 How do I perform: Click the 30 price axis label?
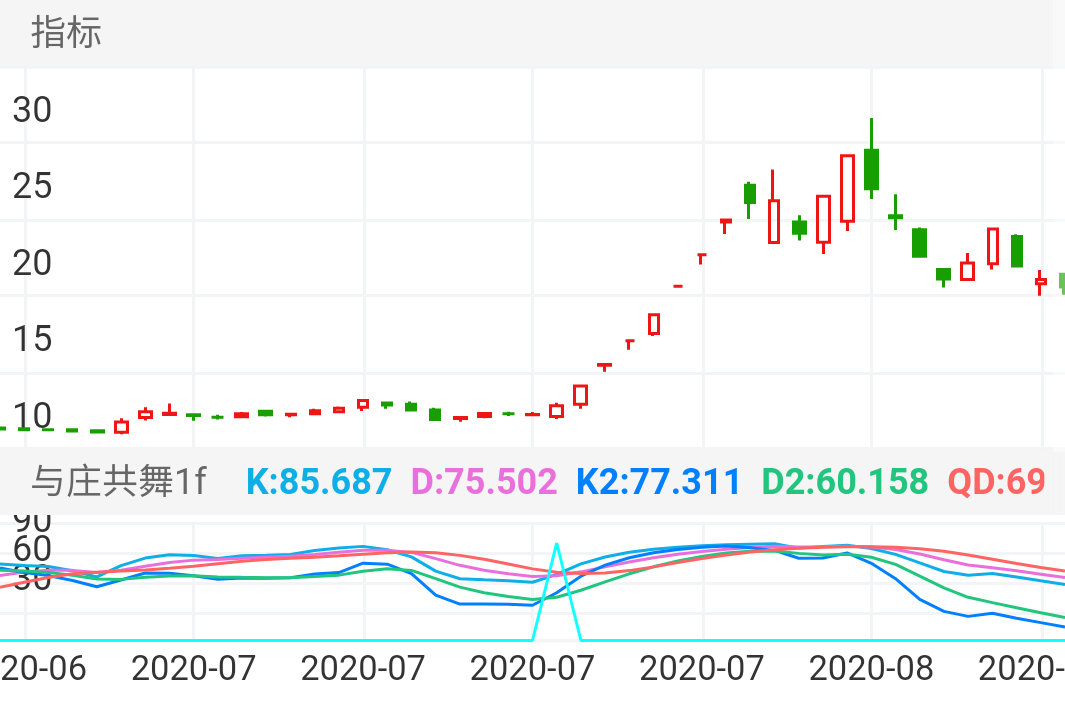(32, 110)
